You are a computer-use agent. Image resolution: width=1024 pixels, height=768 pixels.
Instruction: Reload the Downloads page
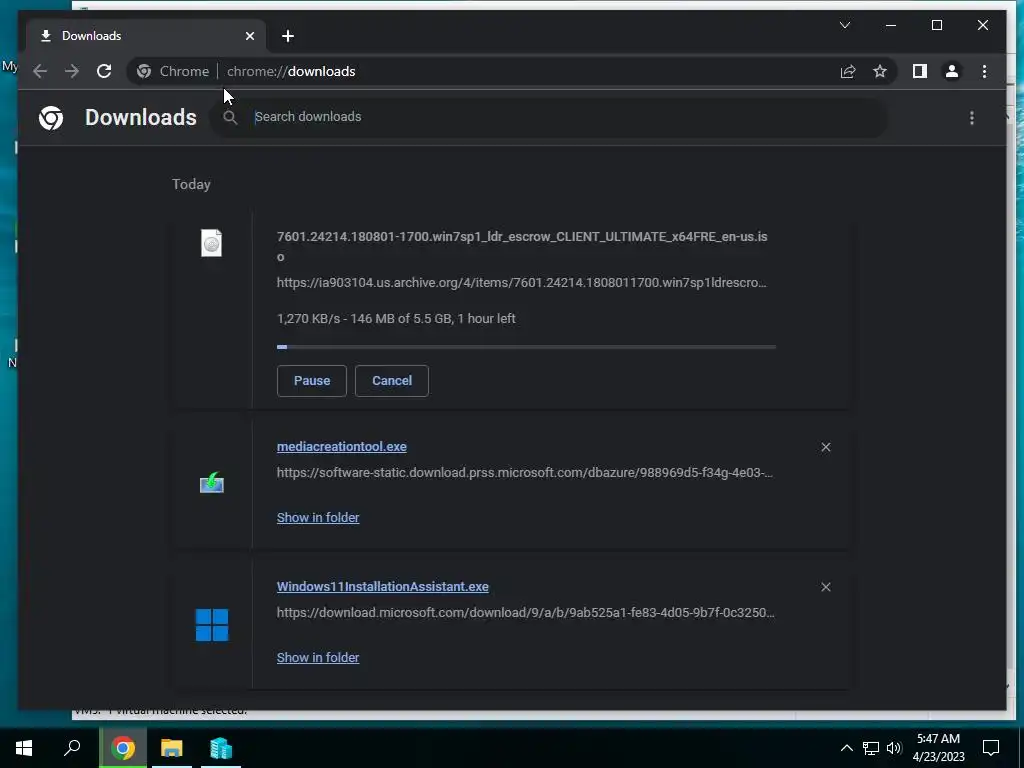point(104,71)
